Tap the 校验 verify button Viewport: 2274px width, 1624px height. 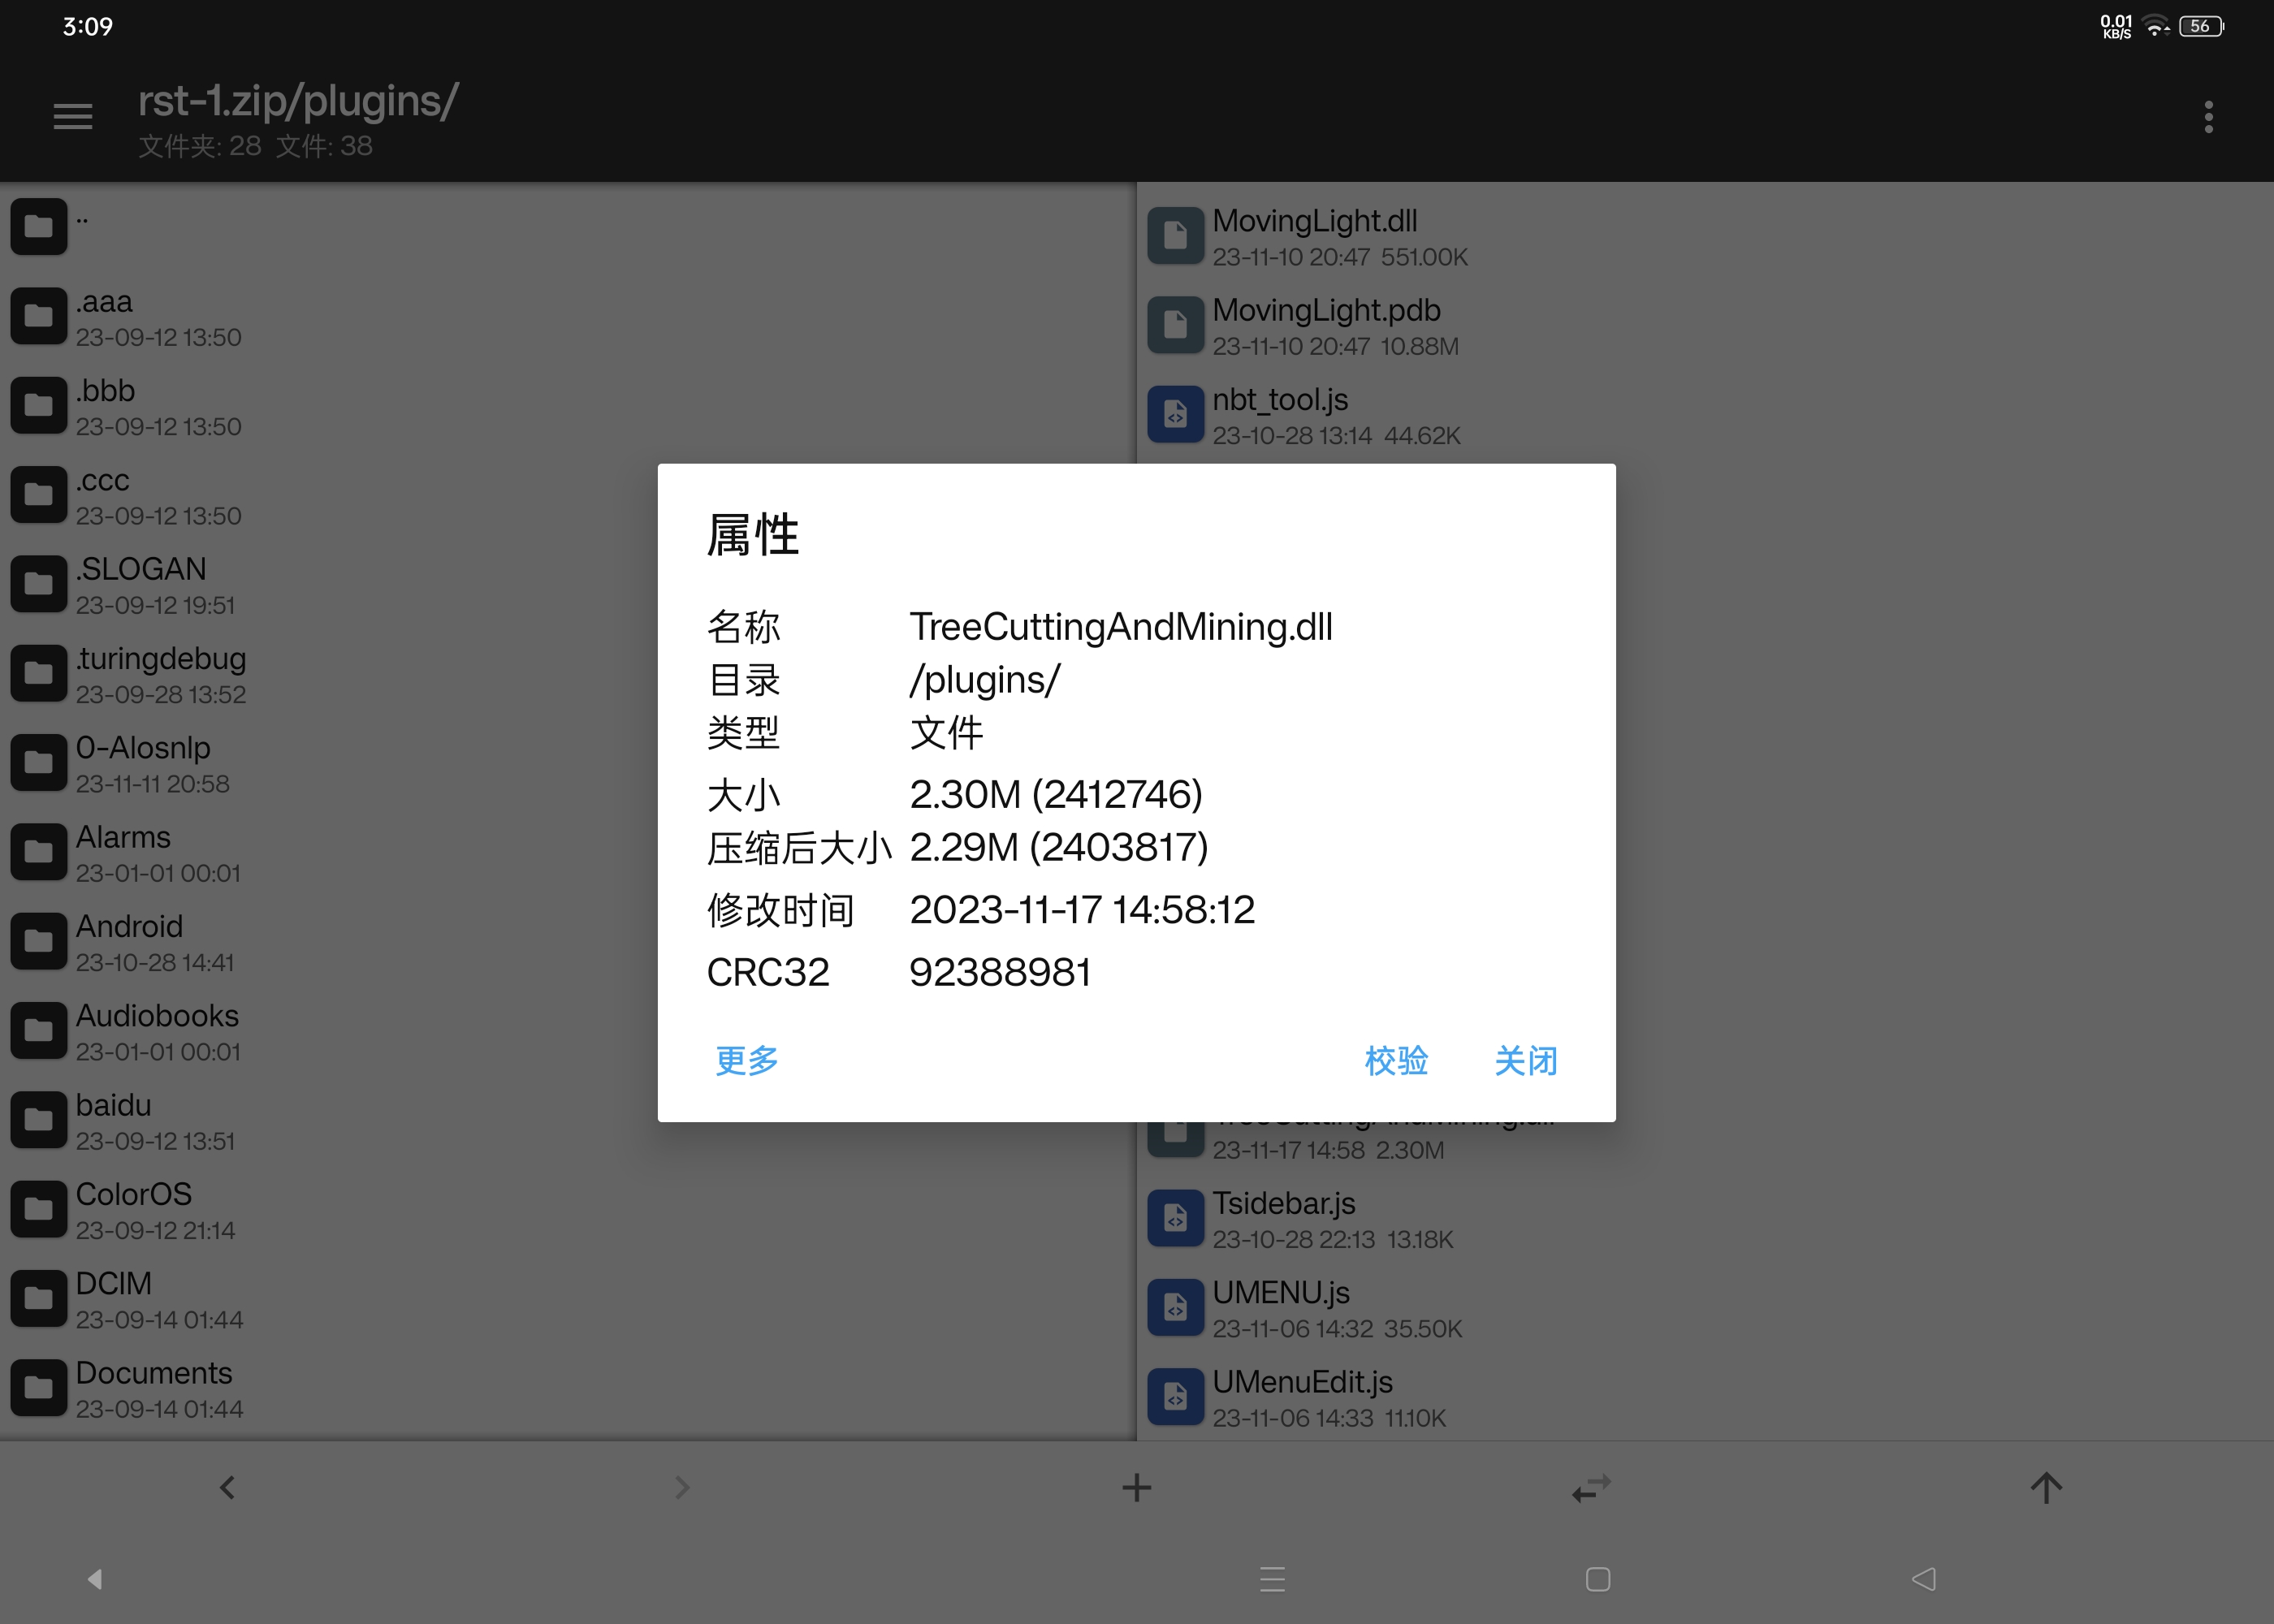tap(1396, 1060)
